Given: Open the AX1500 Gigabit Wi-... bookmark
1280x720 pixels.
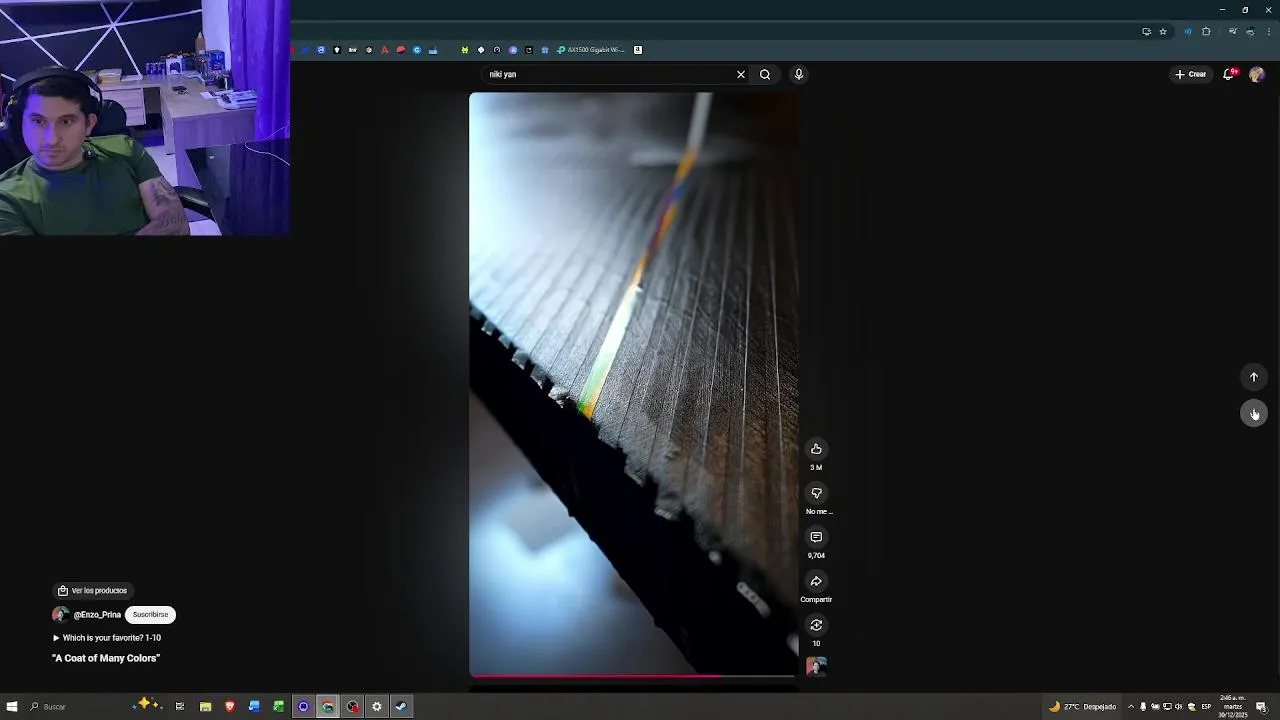Looking at the screenshot, I should 591,50.
